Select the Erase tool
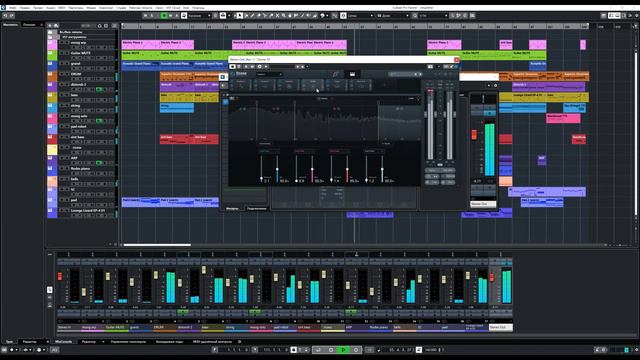640x360 pixels. (x=259, y=16)
